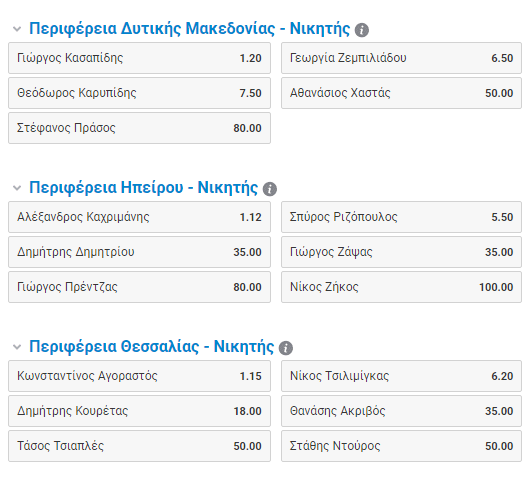Pick Θεόδωρος Καρυπίδης at 7.50
This screenshot has width=531, height=486.
click(140, 93)
